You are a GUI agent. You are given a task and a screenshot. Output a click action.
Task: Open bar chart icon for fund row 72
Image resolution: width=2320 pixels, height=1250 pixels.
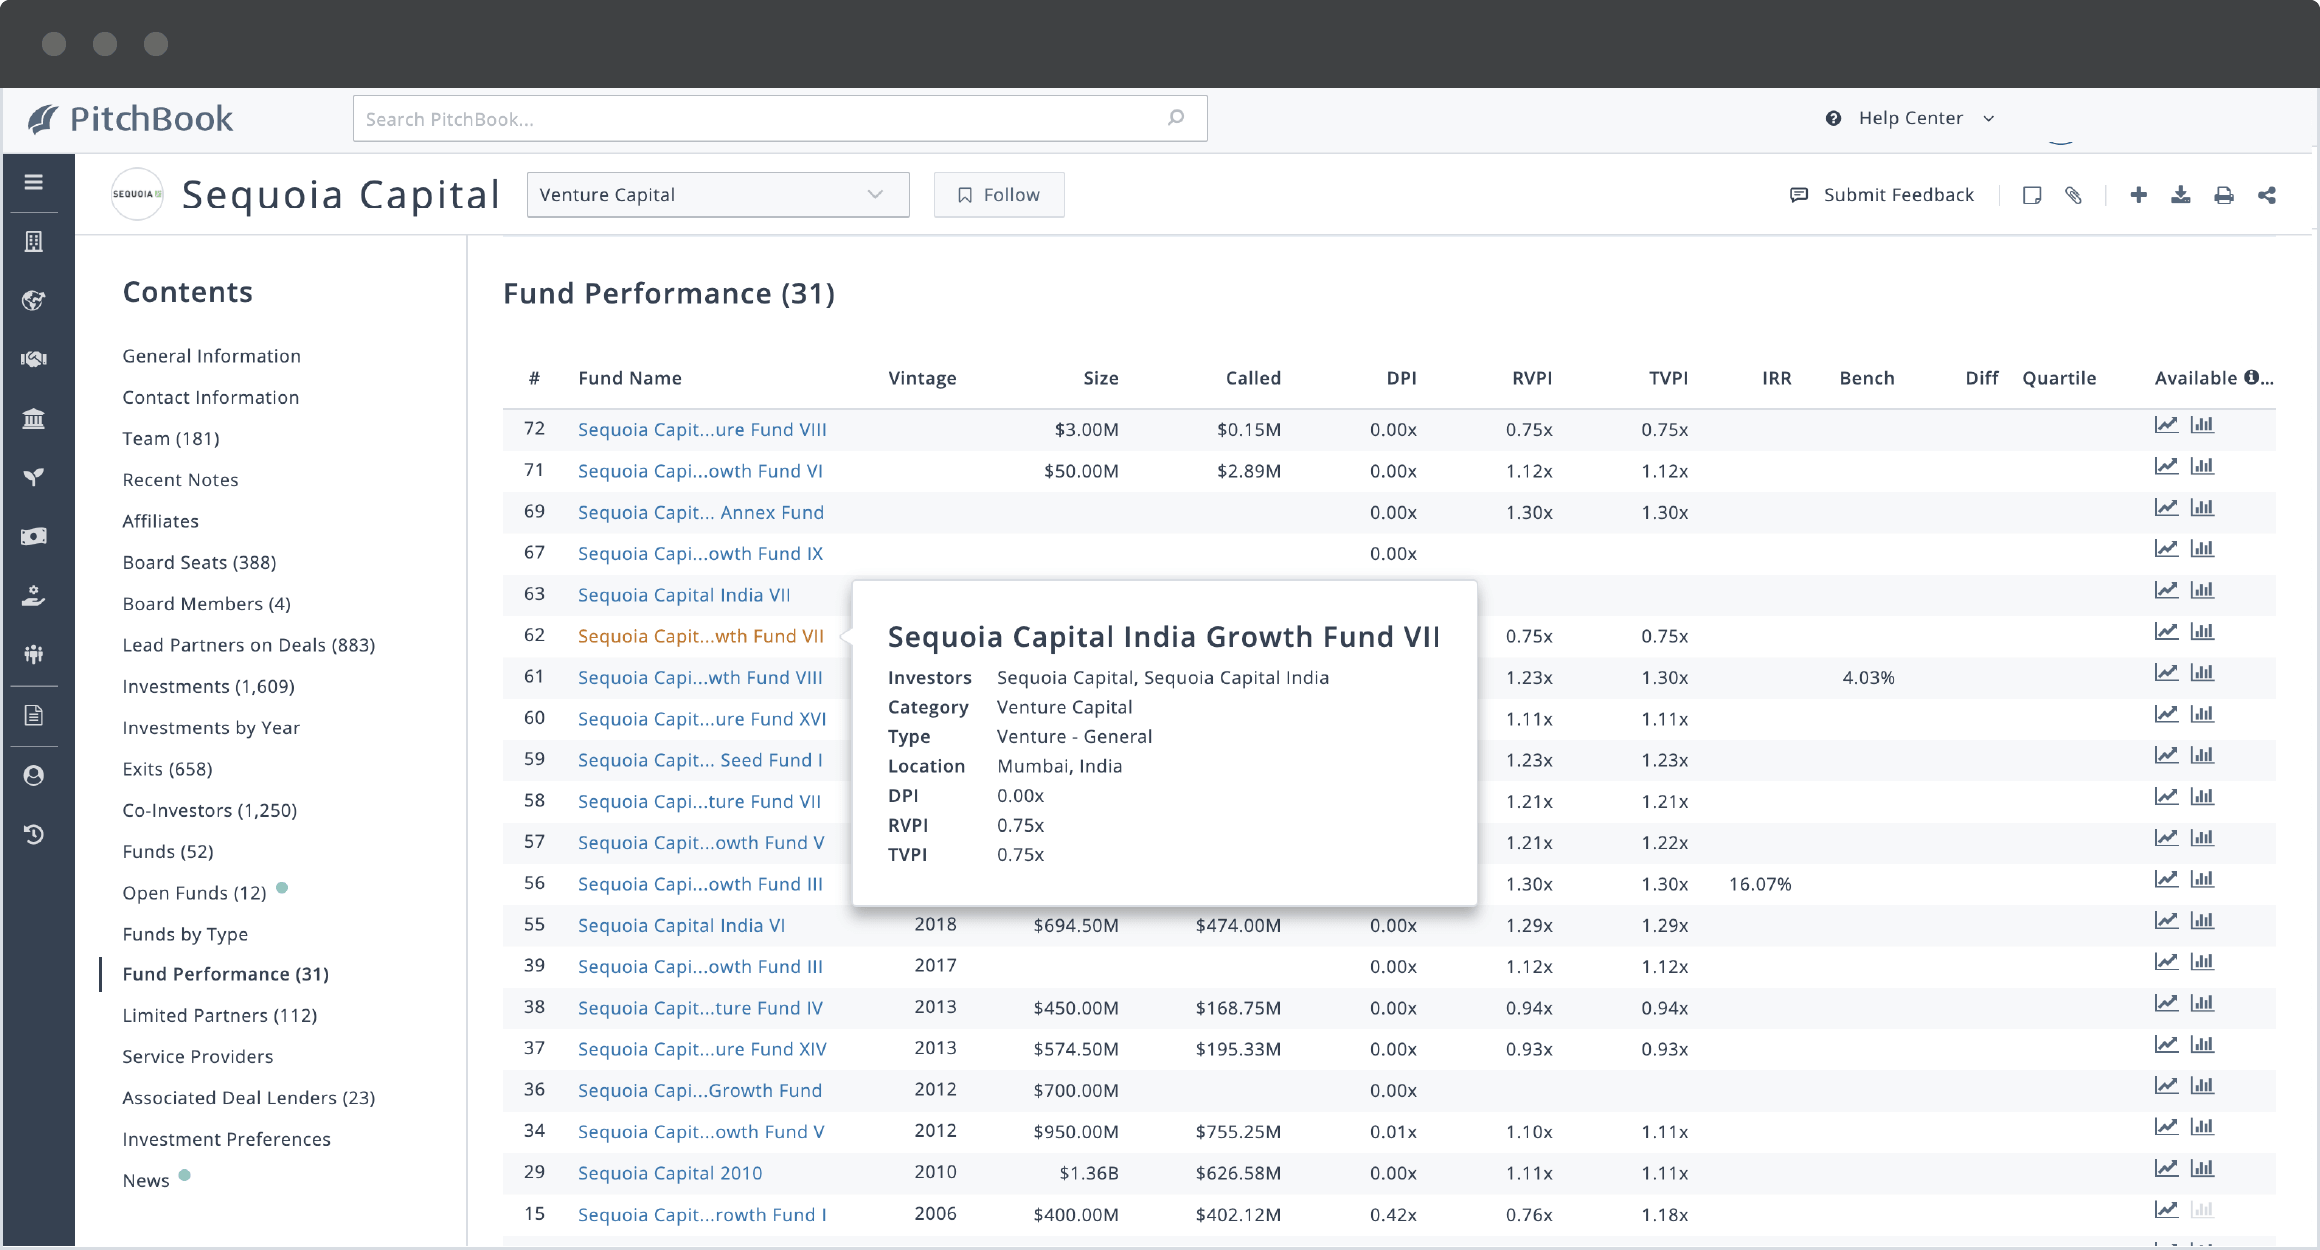[2202, 425]
